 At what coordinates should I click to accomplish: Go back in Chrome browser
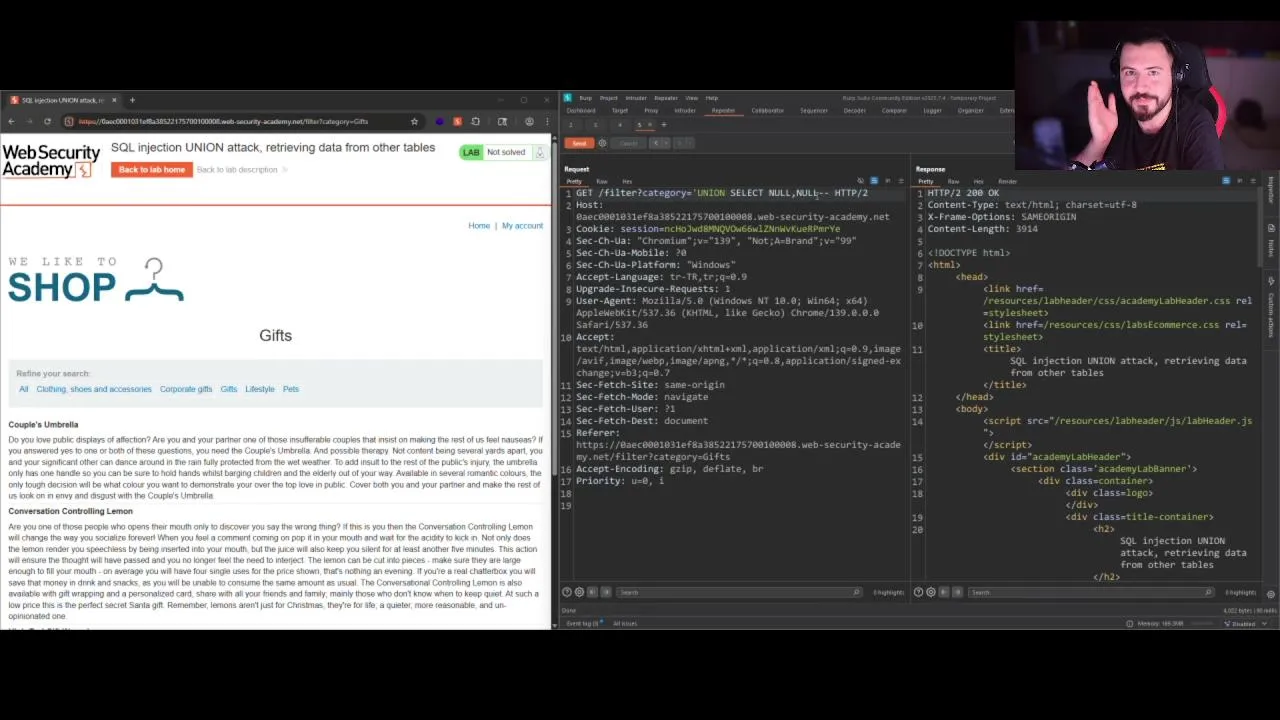(x=11, y=122)
